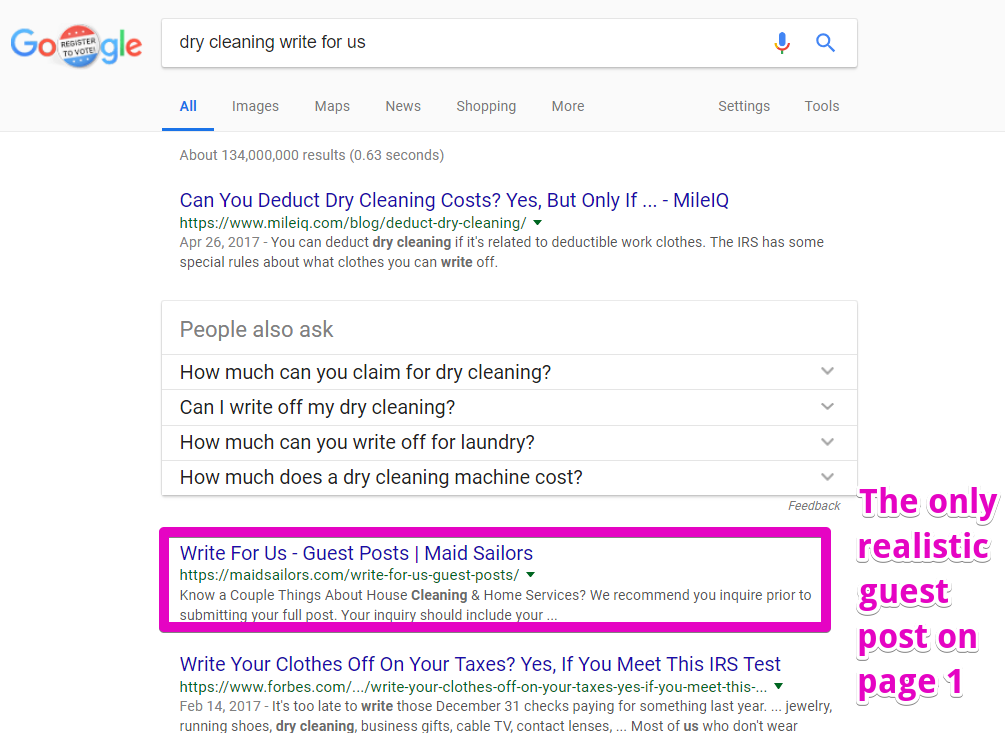
Task: Expand 'How much can you write off for laundry?'
Action: click(509, 442)
